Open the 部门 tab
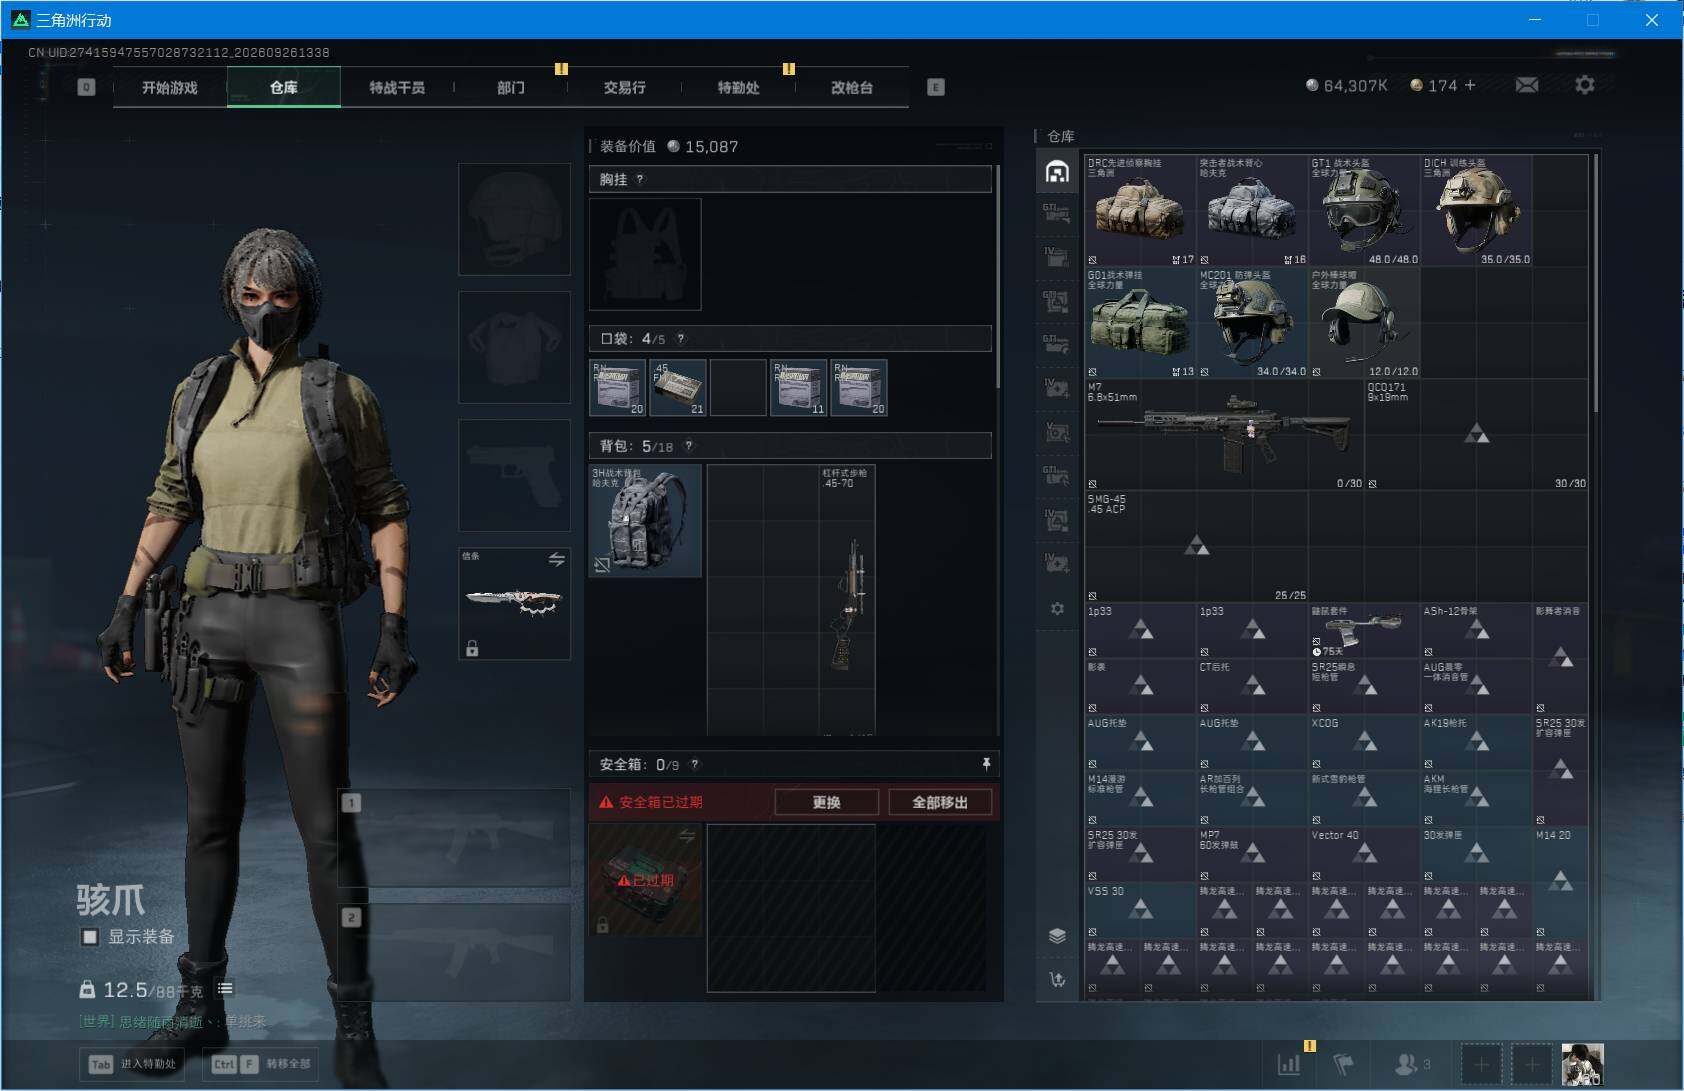This screenshot has height=1091, width=1684. click(x=511, y=88)
